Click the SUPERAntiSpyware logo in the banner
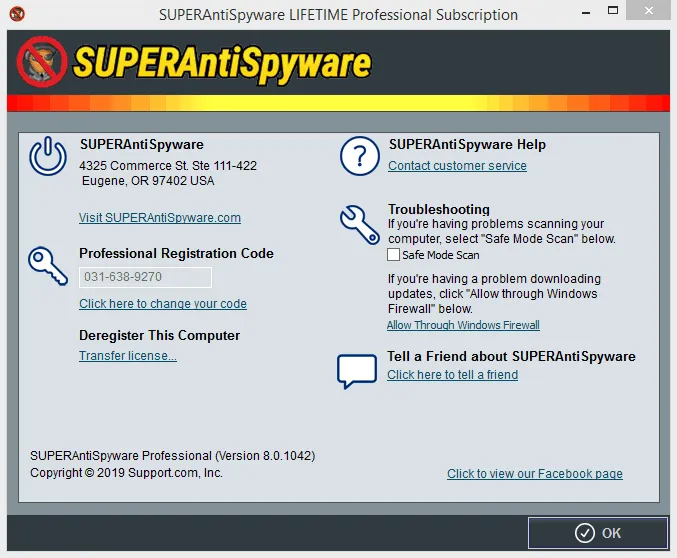Viewport: 677px width, 558px height. coord(194,63)
